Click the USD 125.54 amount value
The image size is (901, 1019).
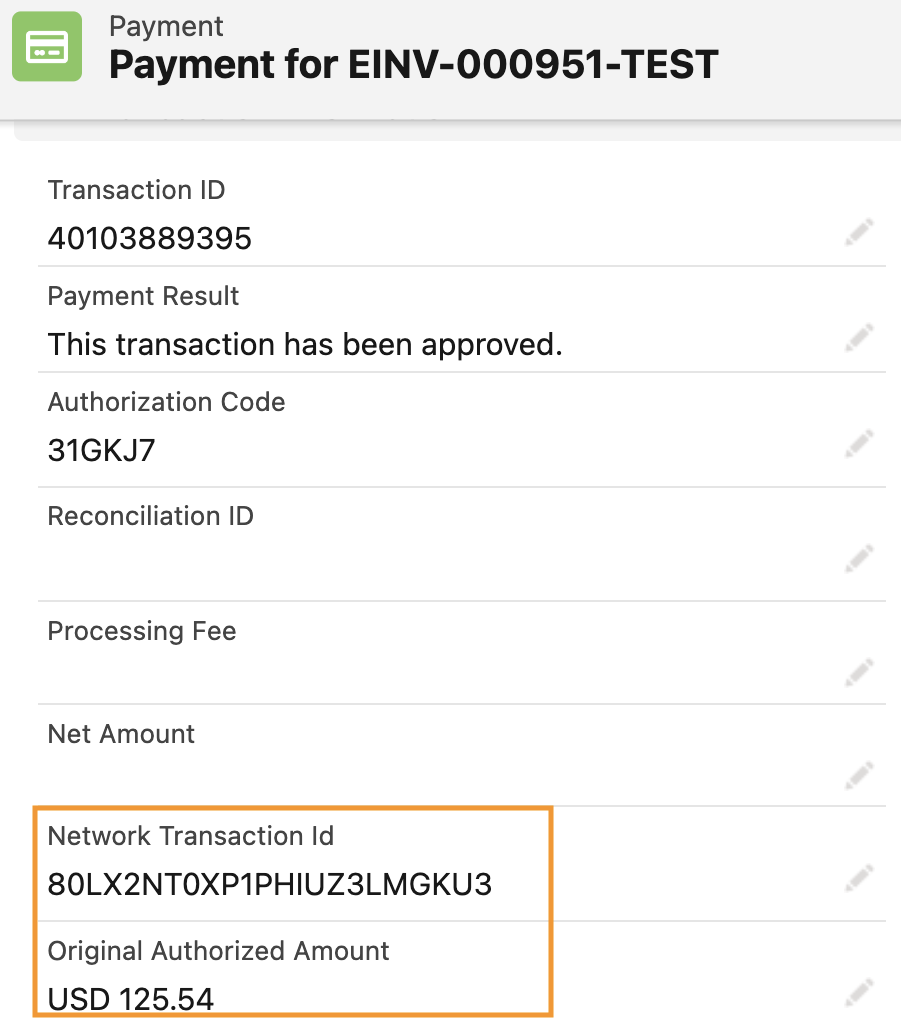(x=131, y=998)
